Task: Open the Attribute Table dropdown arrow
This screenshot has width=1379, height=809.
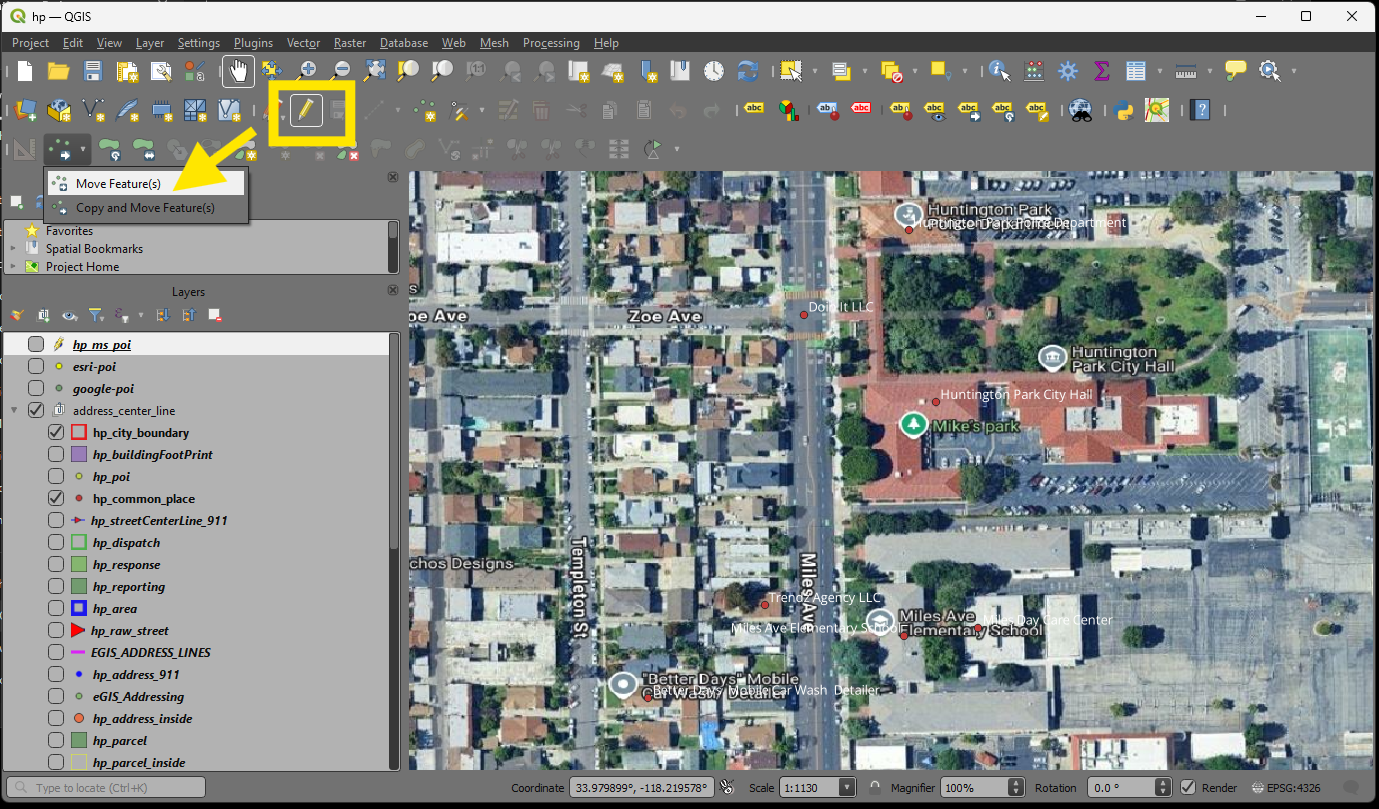Action: pos(1159,71)
